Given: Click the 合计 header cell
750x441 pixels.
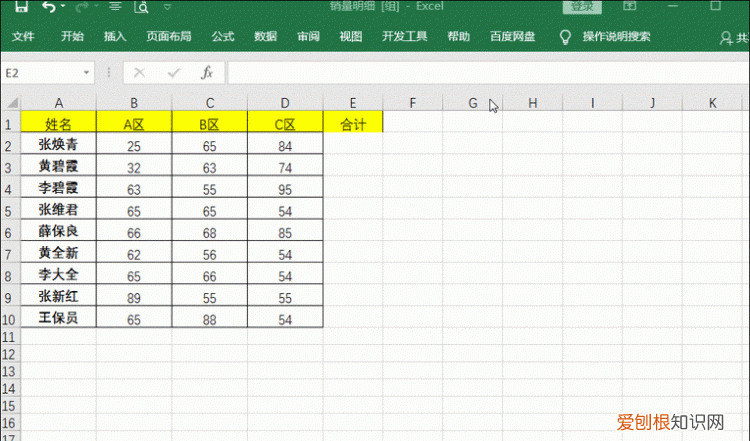Looking at the screenshot, I should 353,121.
